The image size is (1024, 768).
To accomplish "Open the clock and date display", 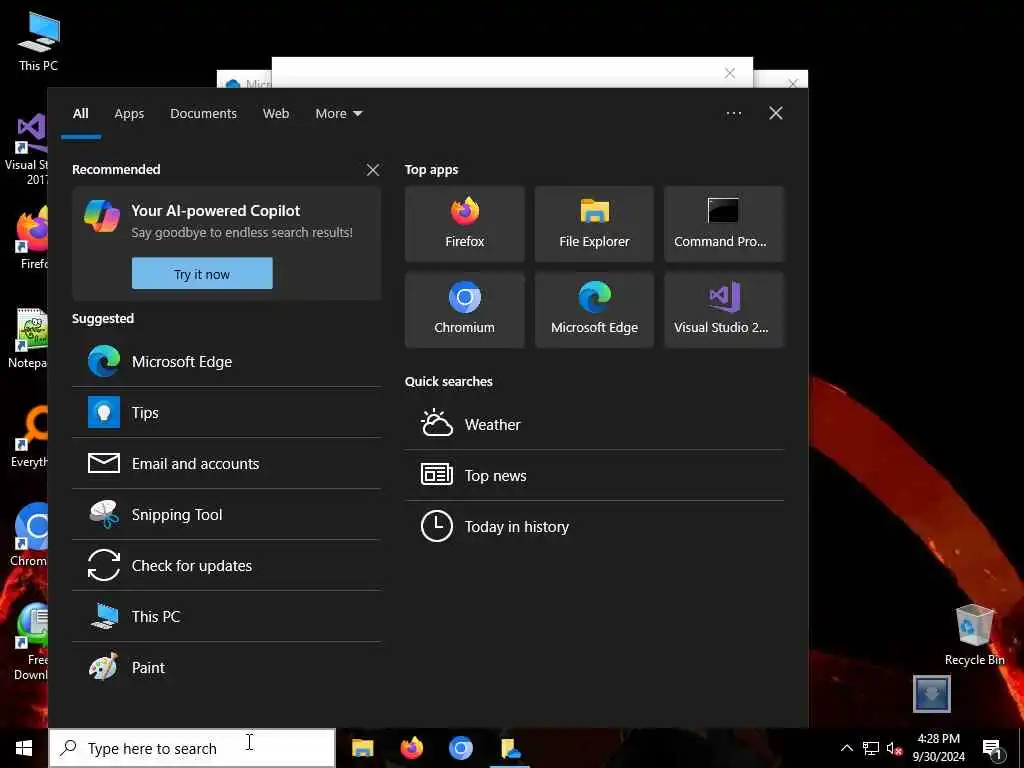I will (938, 748).
